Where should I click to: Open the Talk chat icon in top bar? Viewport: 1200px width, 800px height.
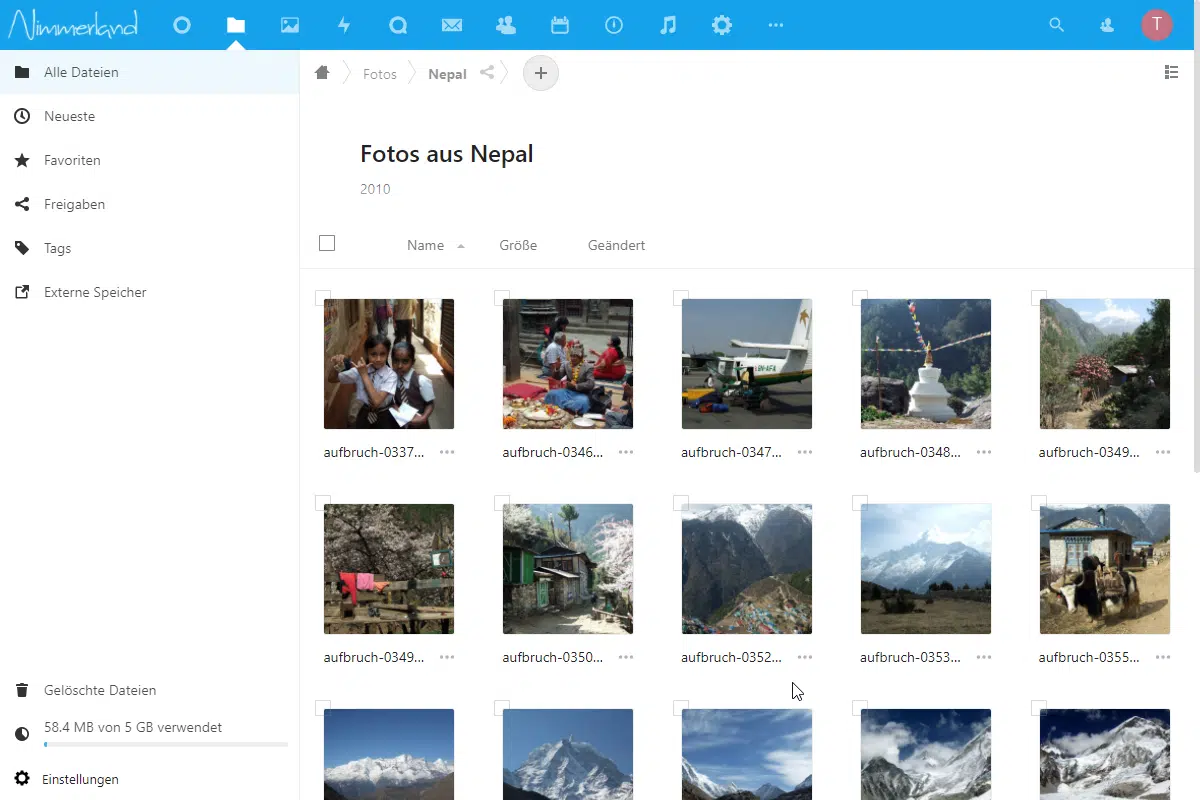point(398,25)
